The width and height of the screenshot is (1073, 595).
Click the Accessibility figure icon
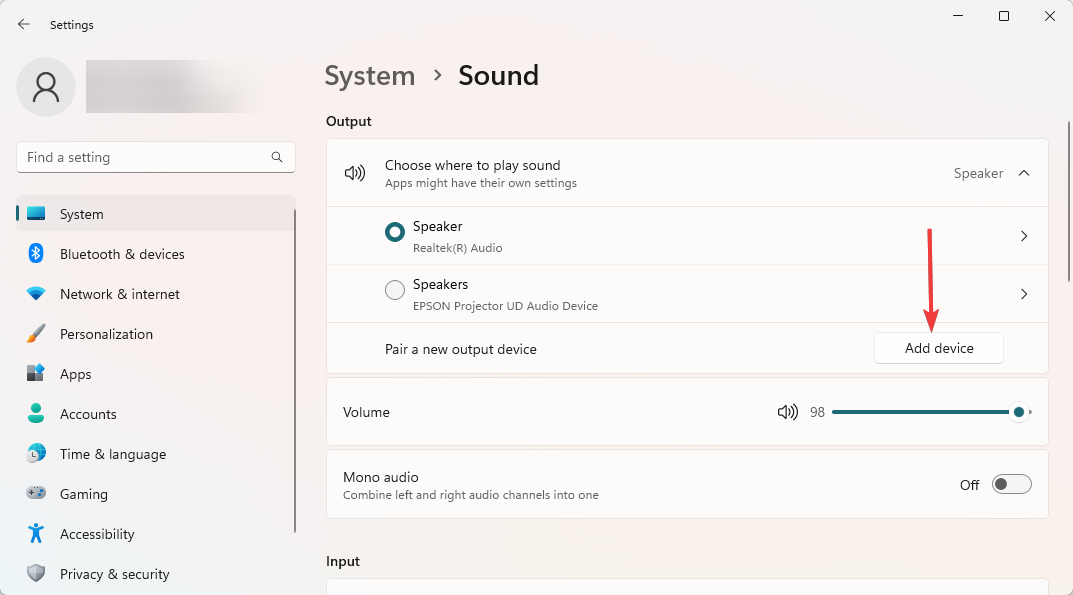point(36,533)
